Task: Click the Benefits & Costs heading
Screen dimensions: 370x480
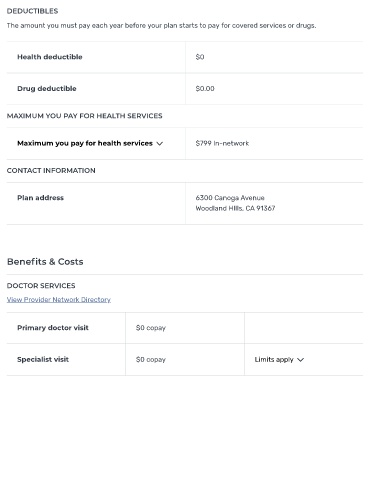Action: 45,262
